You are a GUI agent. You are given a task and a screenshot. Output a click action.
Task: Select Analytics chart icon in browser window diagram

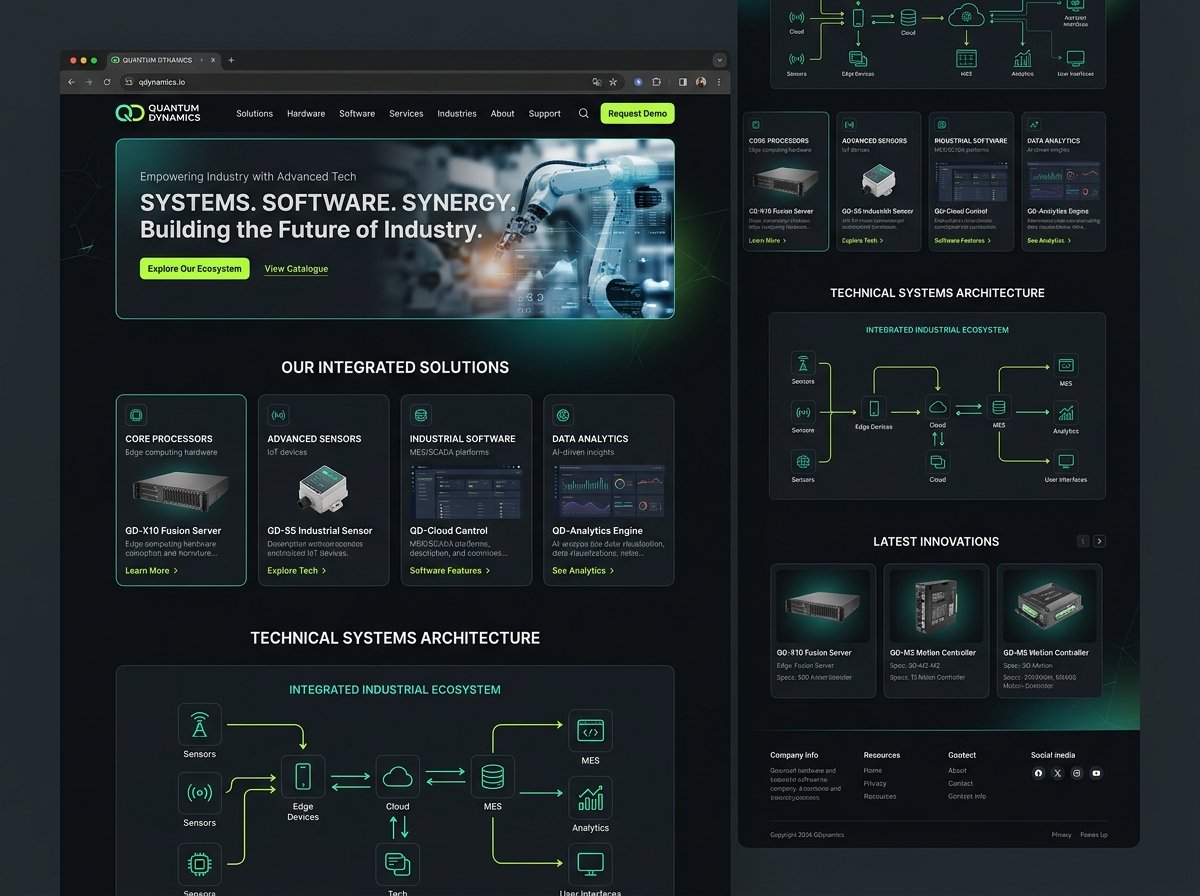point(590,797)
